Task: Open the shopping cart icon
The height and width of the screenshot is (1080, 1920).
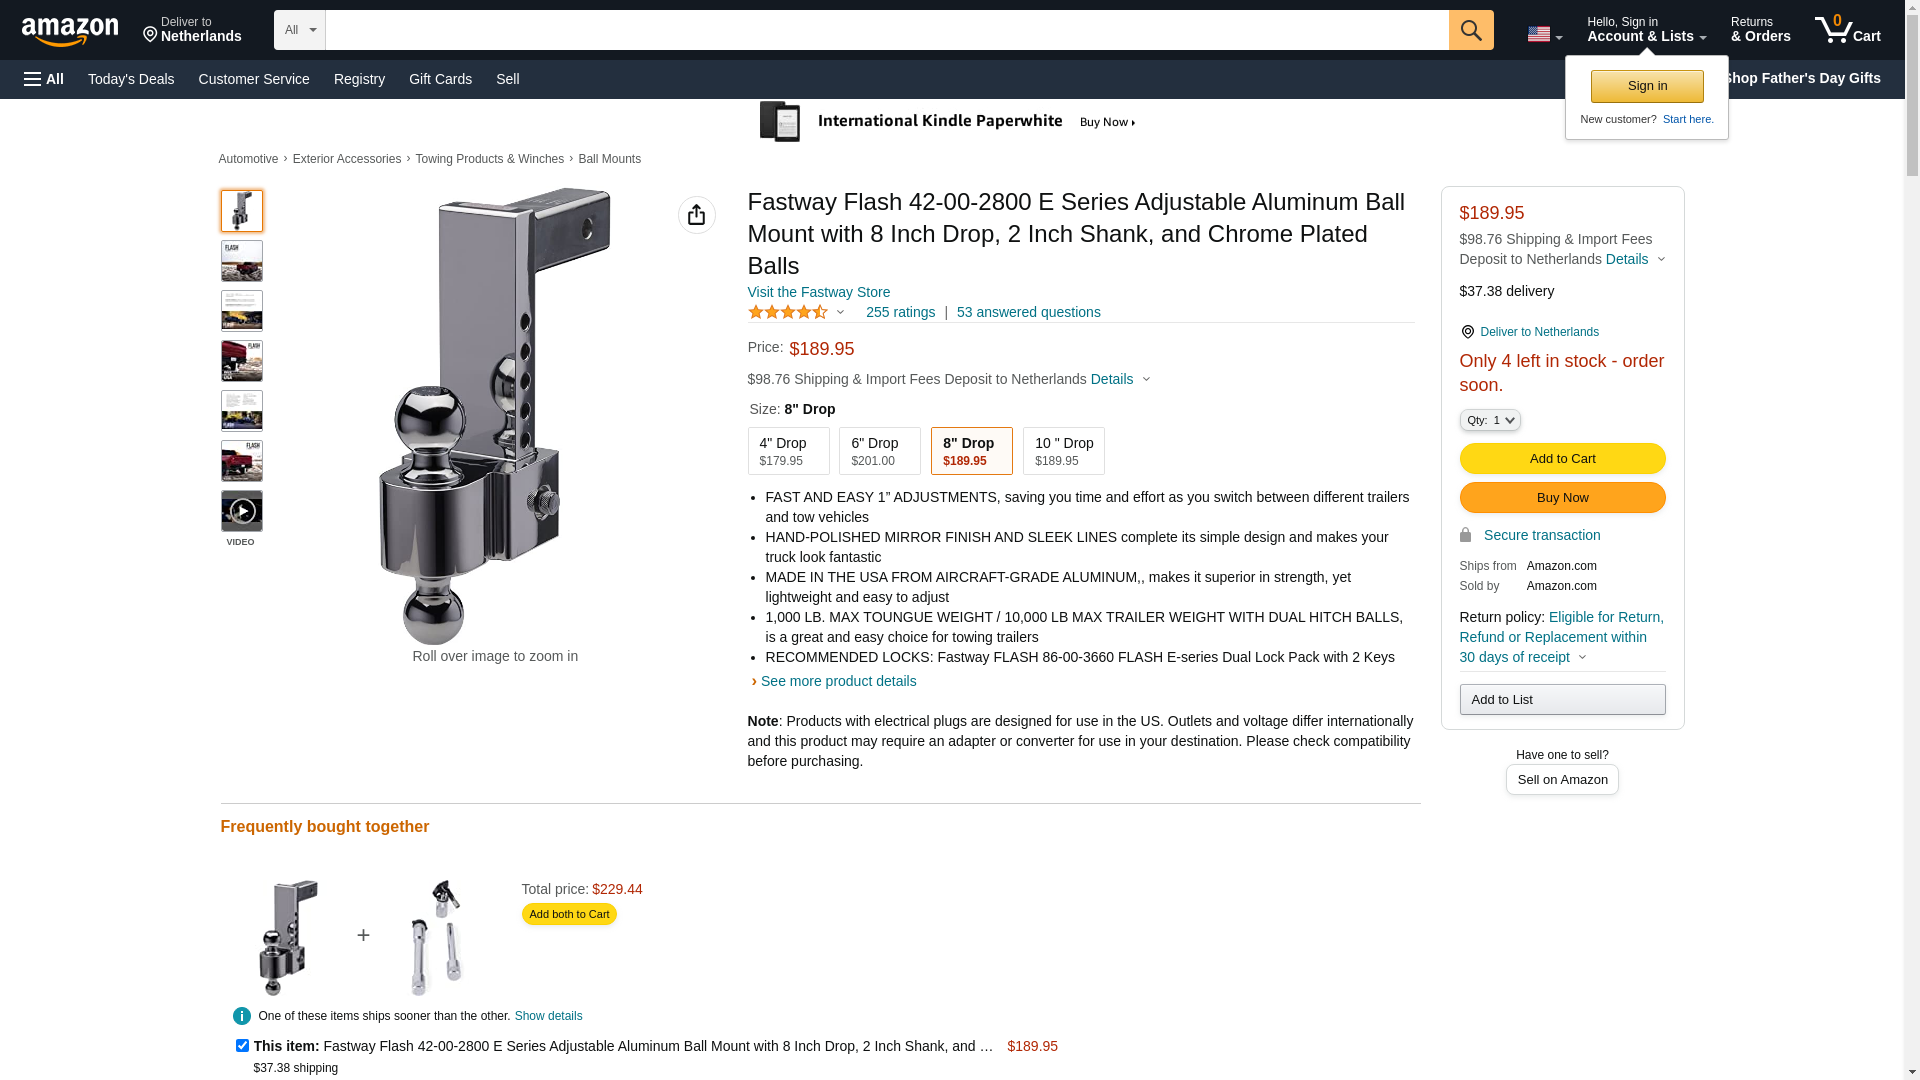Action: coord(1847,30)
